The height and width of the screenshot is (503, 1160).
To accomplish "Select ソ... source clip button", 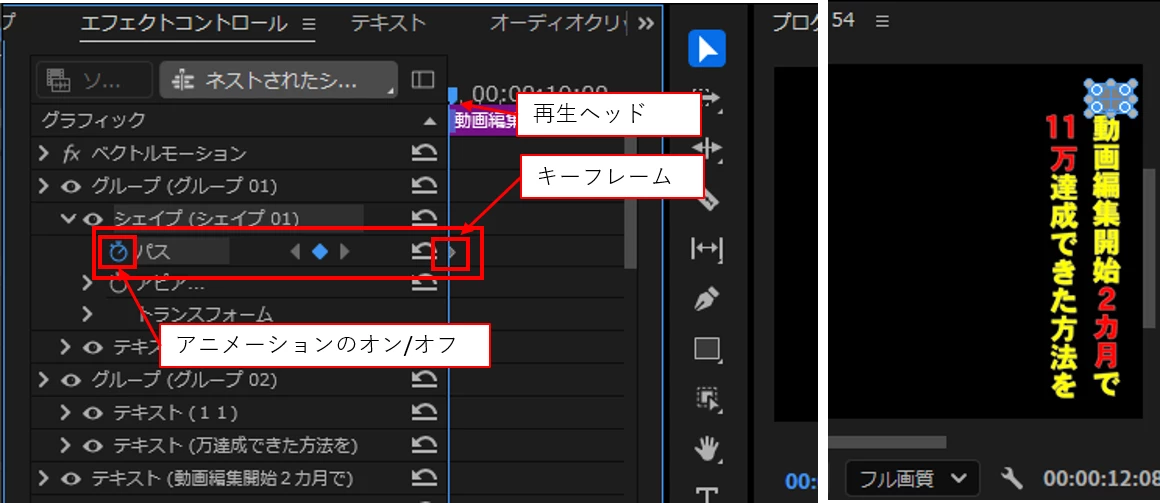I will [94, 80].
